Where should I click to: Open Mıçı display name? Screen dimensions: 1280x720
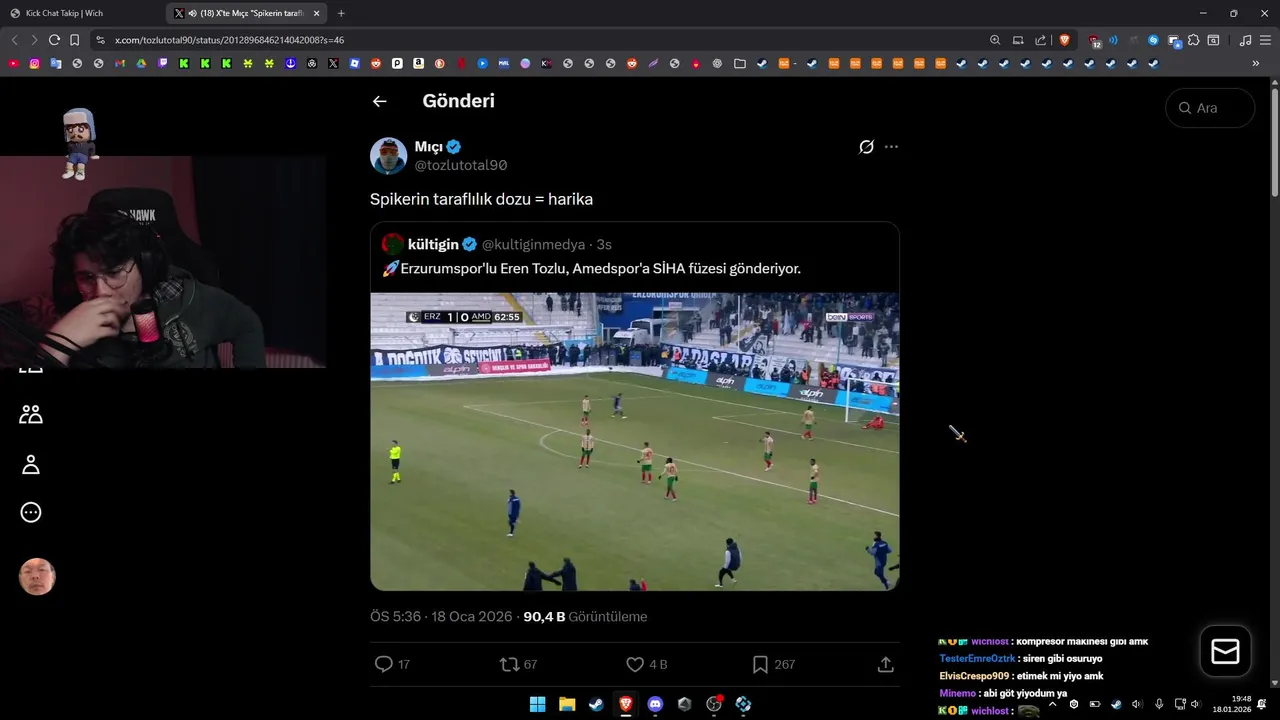tap(429, 147)
